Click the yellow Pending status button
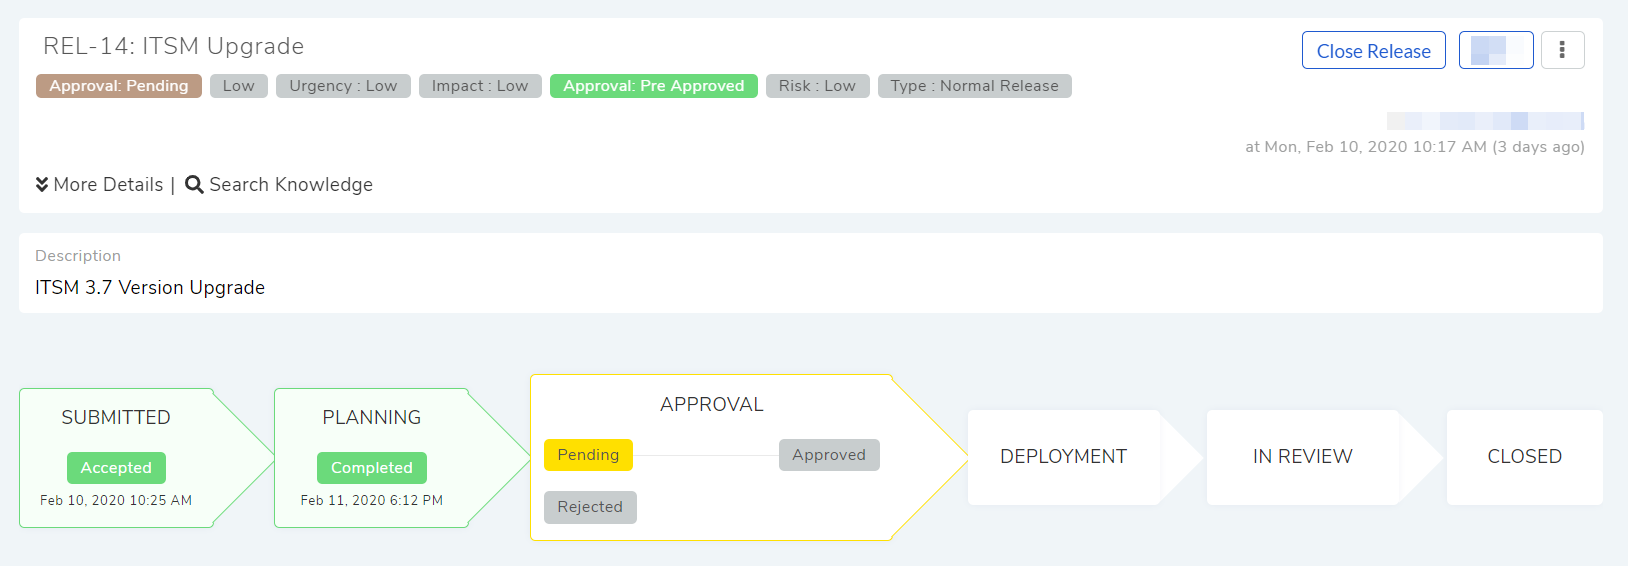Image resolution: width=1628 pixels, height=566 pixels. pos(588,455)
